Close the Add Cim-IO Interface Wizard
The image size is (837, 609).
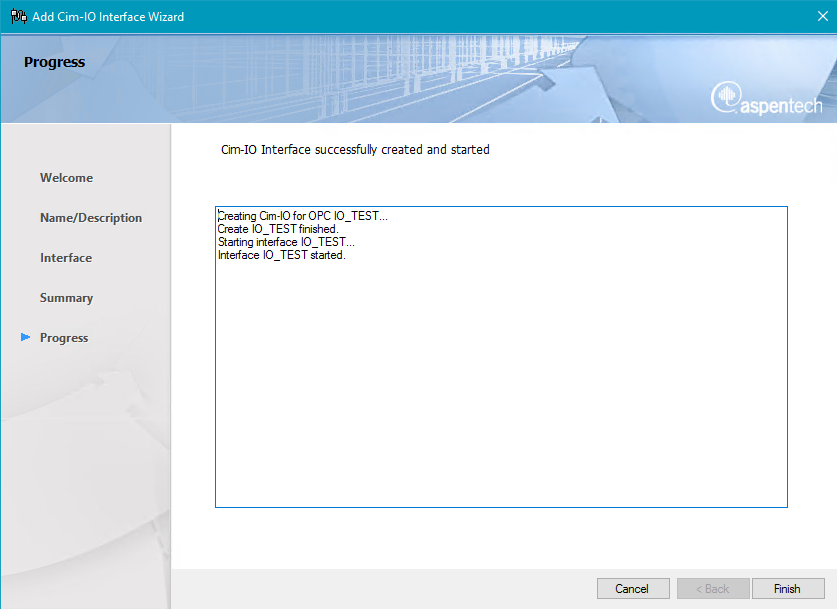823,17
